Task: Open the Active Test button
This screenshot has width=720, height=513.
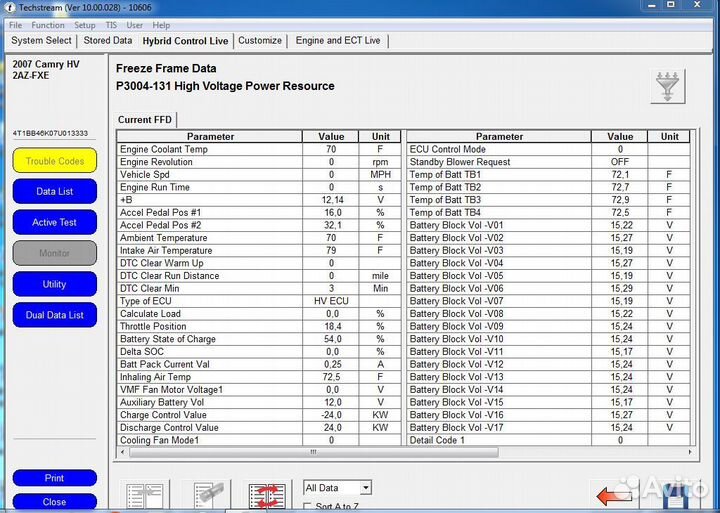Action: pyautogui.click(x=54, y=222)
